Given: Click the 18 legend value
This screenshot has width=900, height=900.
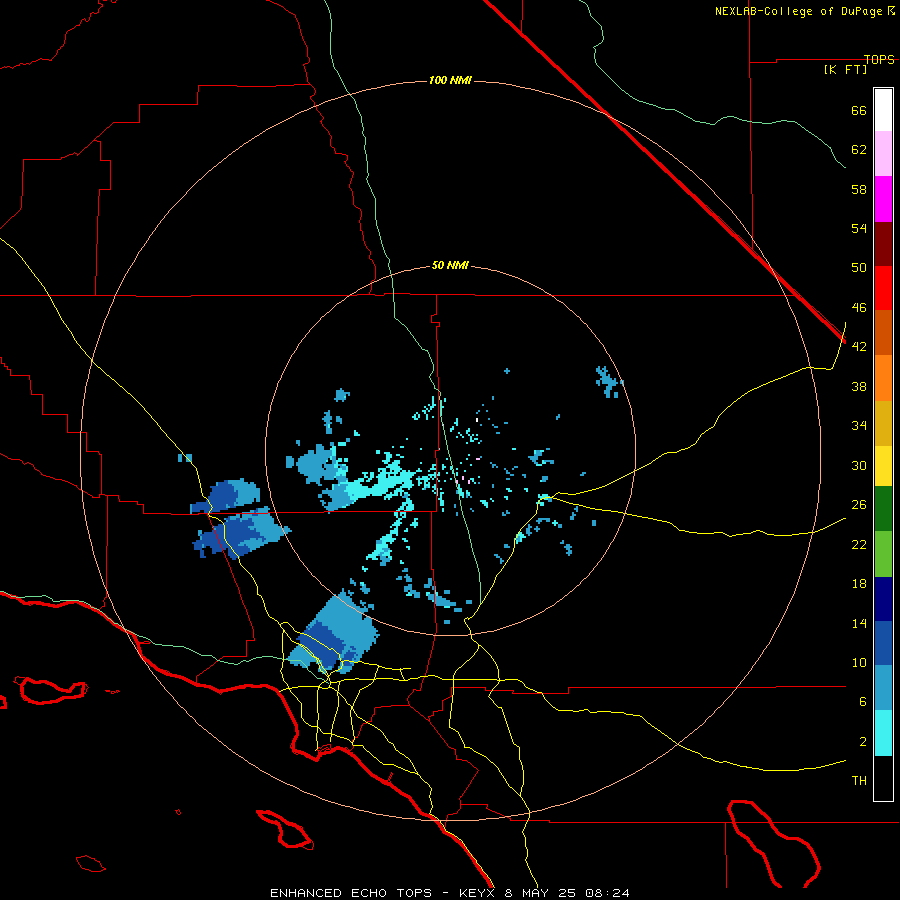Looking at the screenshot, I should click(x=859, y=584).
